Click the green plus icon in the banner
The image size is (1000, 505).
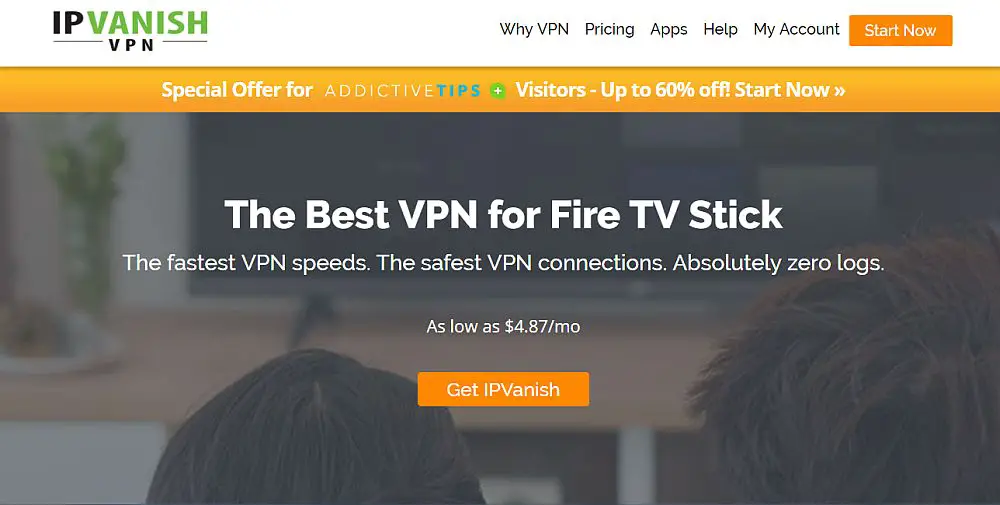click(x=498, y=91)
